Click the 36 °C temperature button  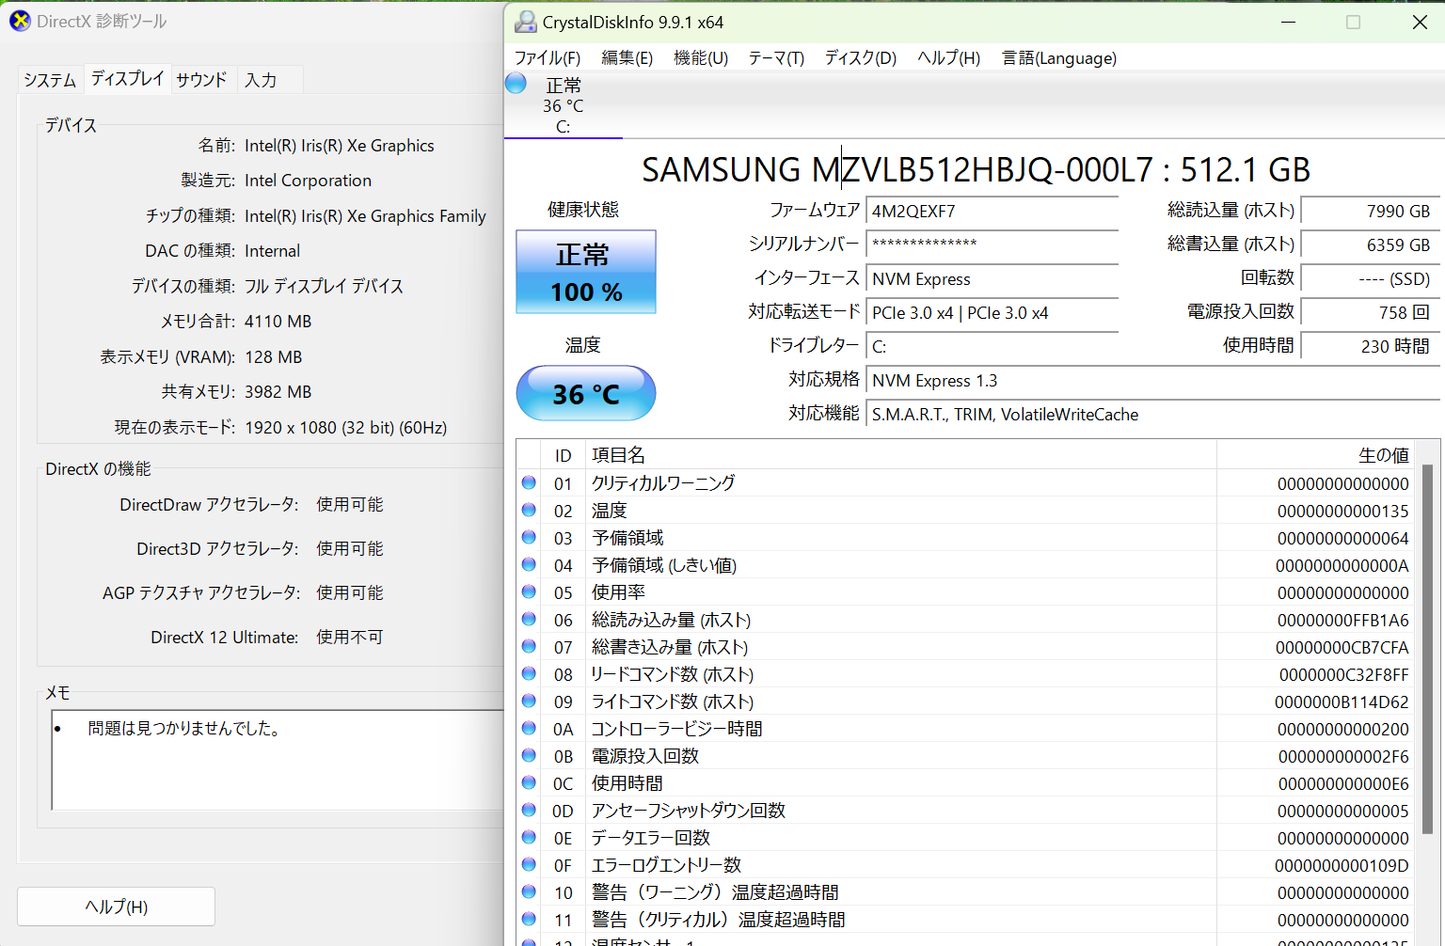586,393
